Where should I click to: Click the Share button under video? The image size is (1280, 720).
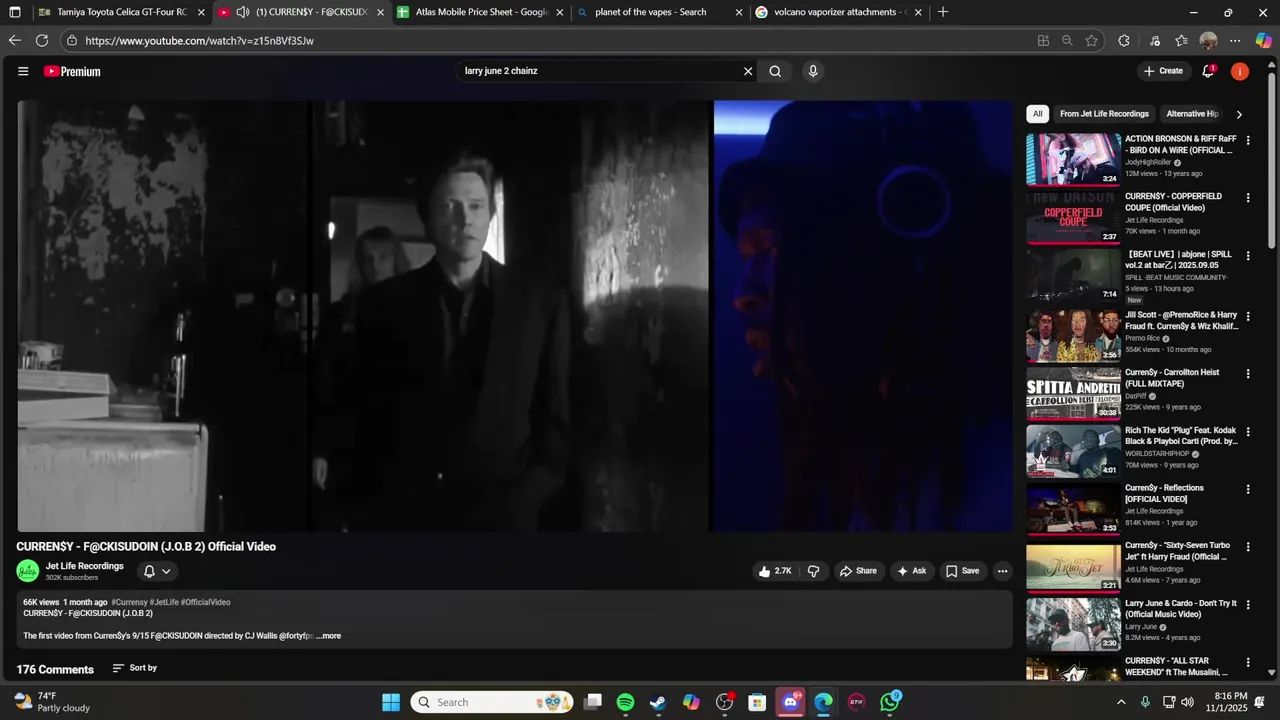(858, 571)
